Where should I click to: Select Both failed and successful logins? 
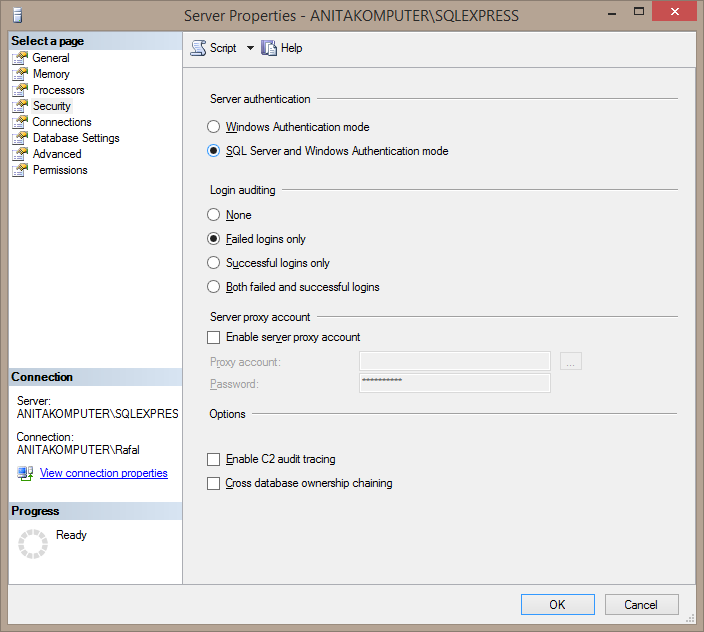tap(293, 287)
